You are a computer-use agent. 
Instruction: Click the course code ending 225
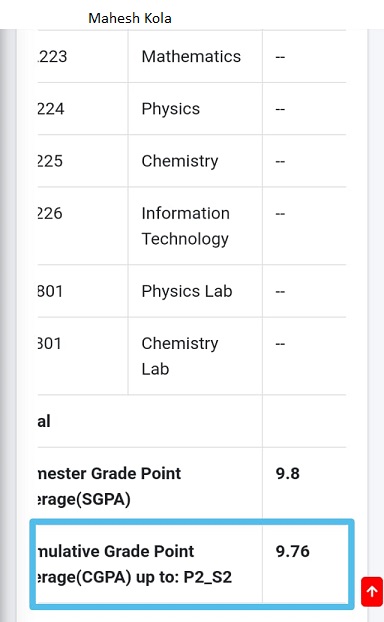50,161
